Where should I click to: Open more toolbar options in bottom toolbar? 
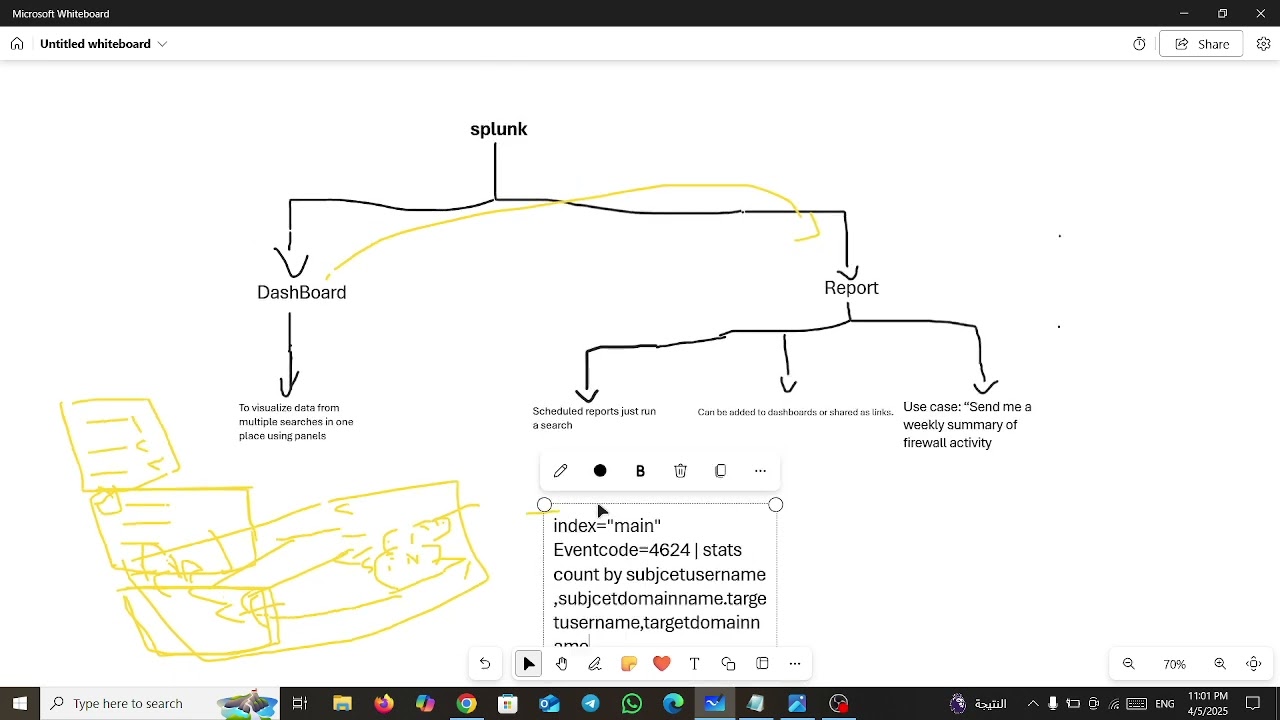pos(795,664)
